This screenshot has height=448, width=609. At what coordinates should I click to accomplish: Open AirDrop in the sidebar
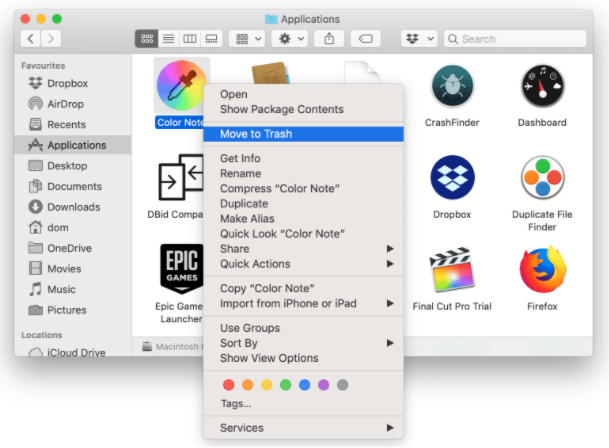[x=73, y=104]
